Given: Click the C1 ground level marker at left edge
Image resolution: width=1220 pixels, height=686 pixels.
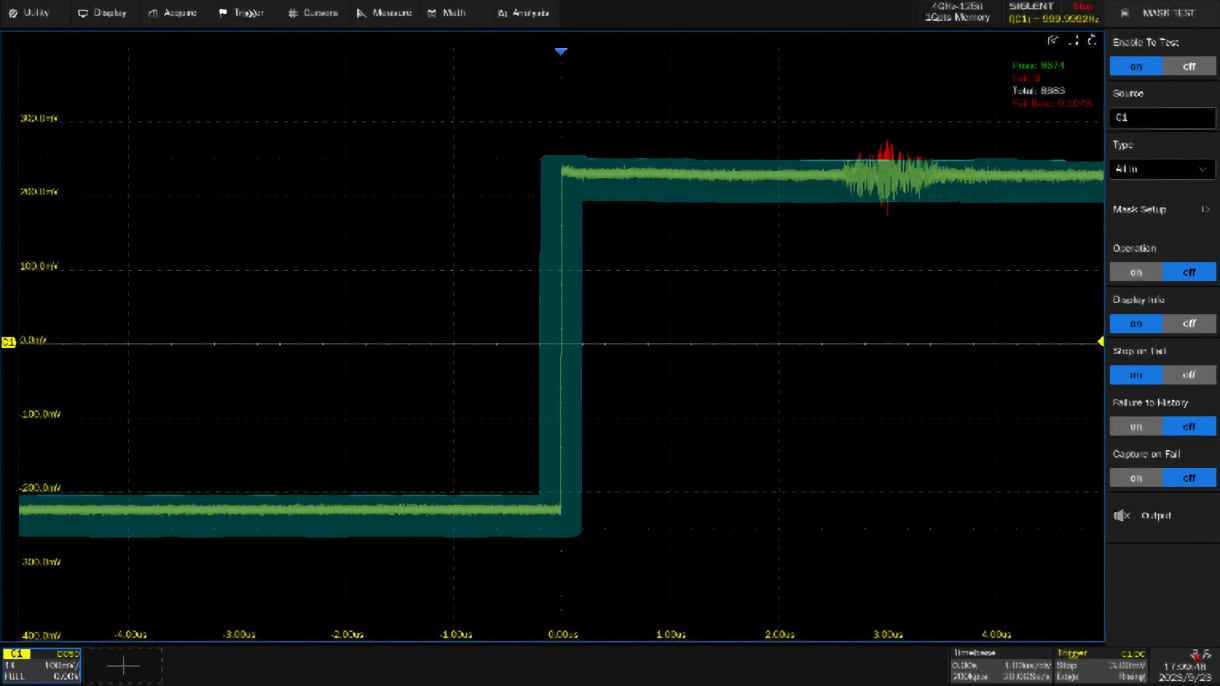Looking at the screenshot, I should pos(8,342).
